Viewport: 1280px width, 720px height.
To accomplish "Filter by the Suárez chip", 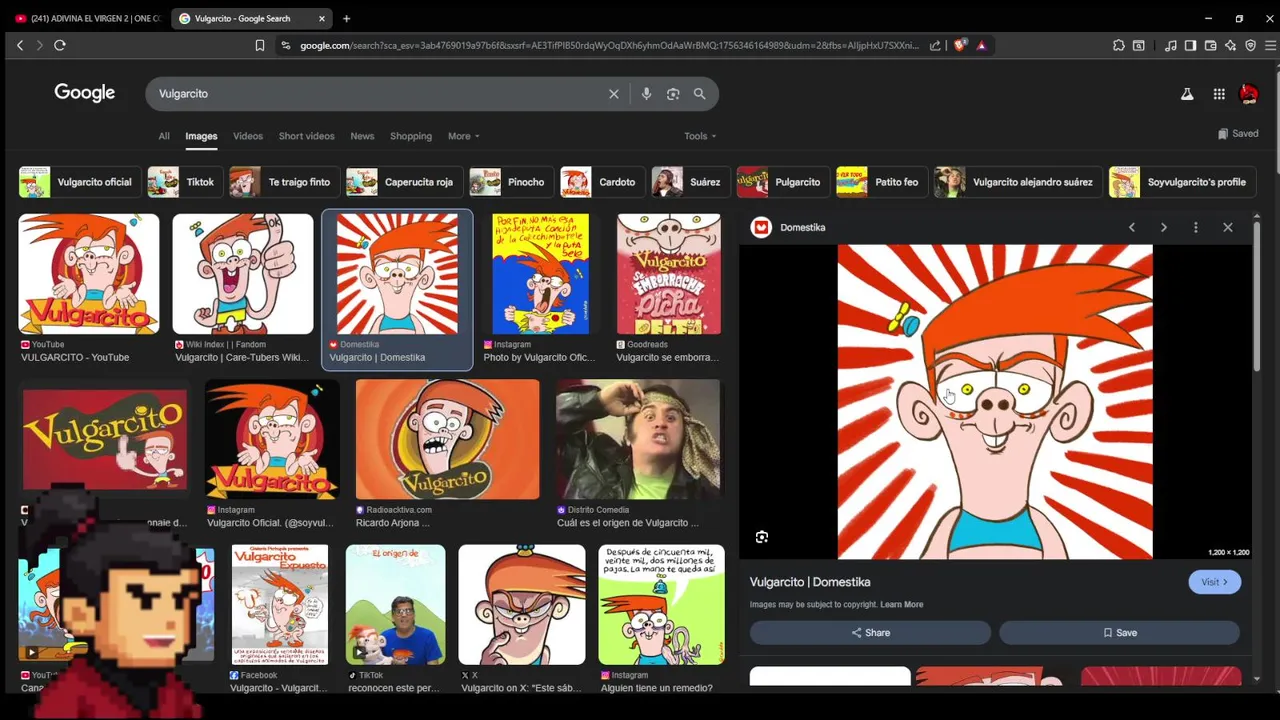I will 690,182.
